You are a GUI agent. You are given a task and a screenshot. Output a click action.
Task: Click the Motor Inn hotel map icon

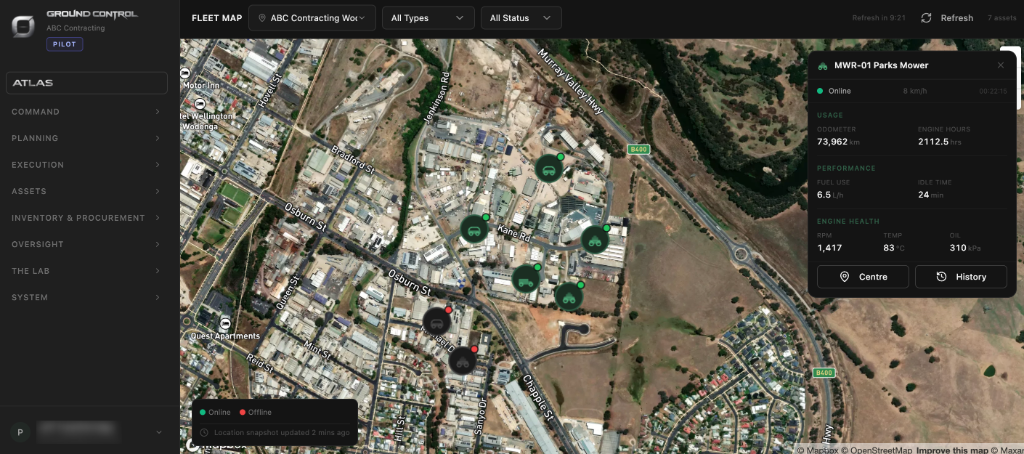[185, 73]
